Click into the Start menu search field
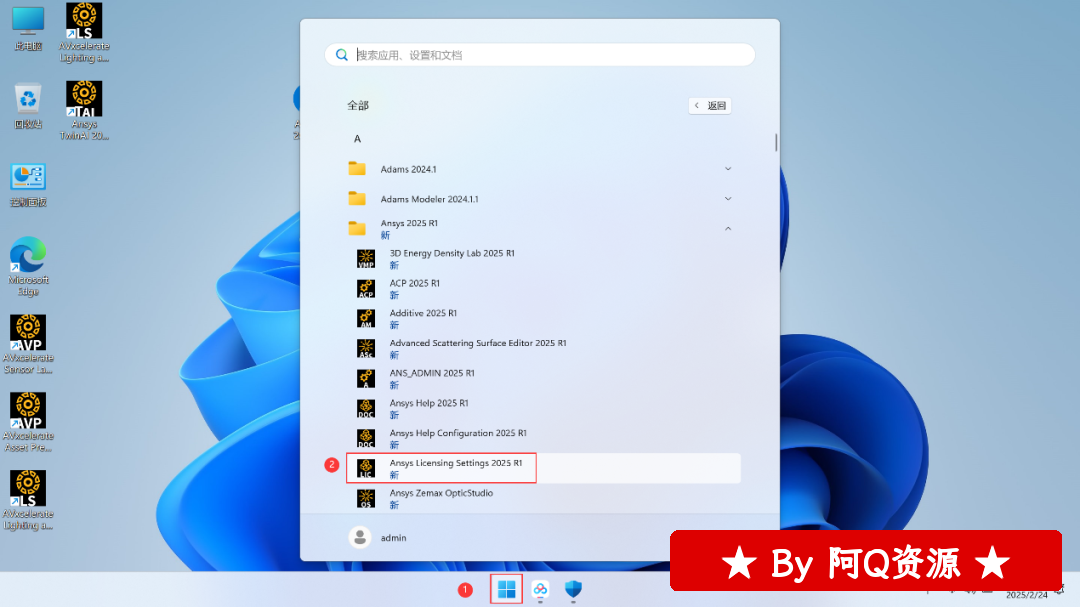Image resolution: width=1080 pixels, height=607 pixels. pos(540,54)
